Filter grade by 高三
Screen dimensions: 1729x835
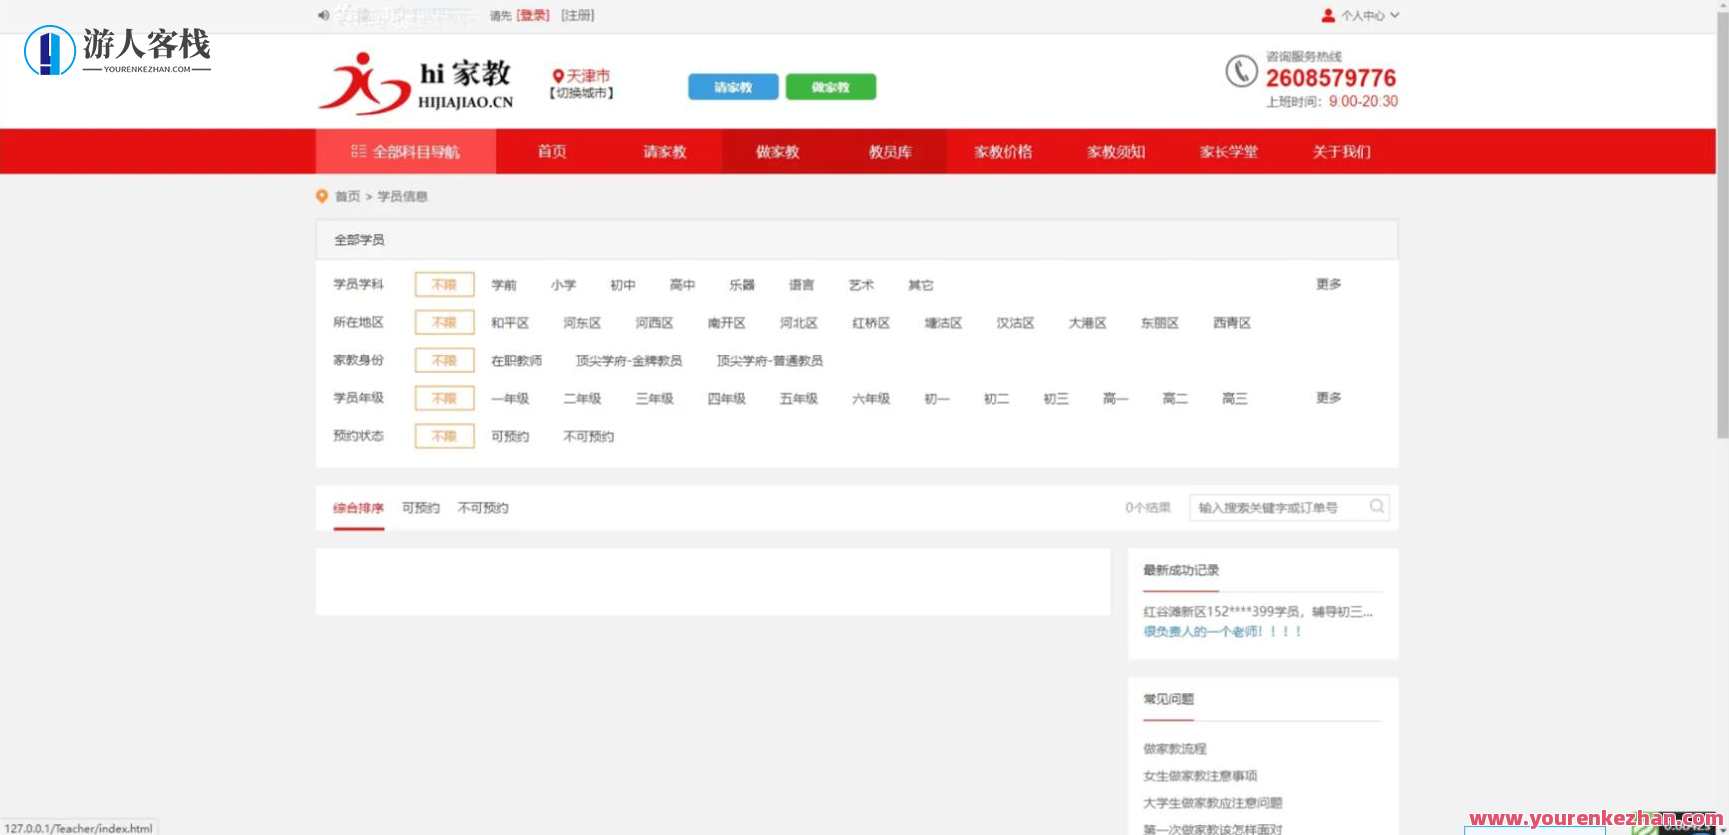pos(1235,399)
